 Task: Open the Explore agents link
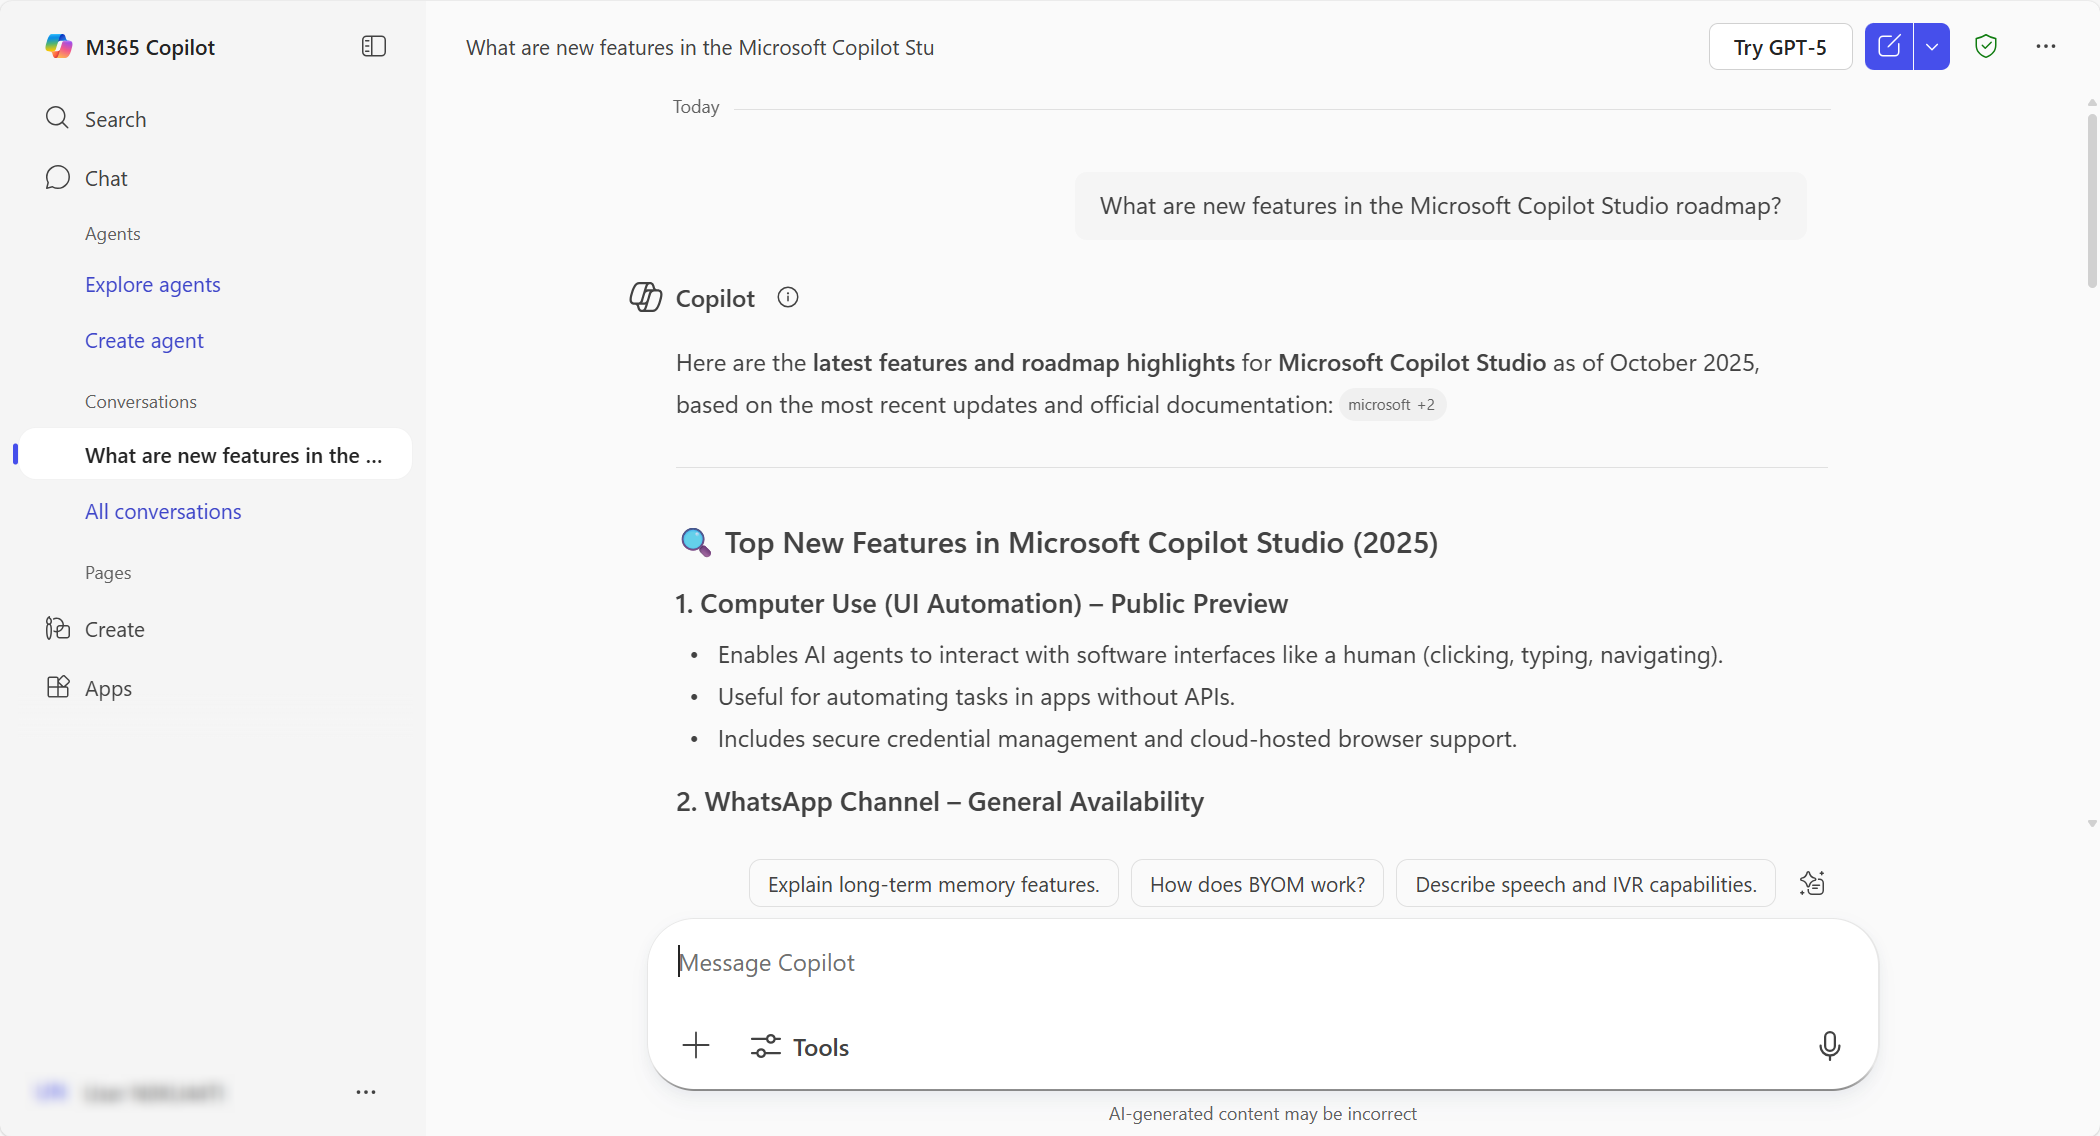pos(152,284)
